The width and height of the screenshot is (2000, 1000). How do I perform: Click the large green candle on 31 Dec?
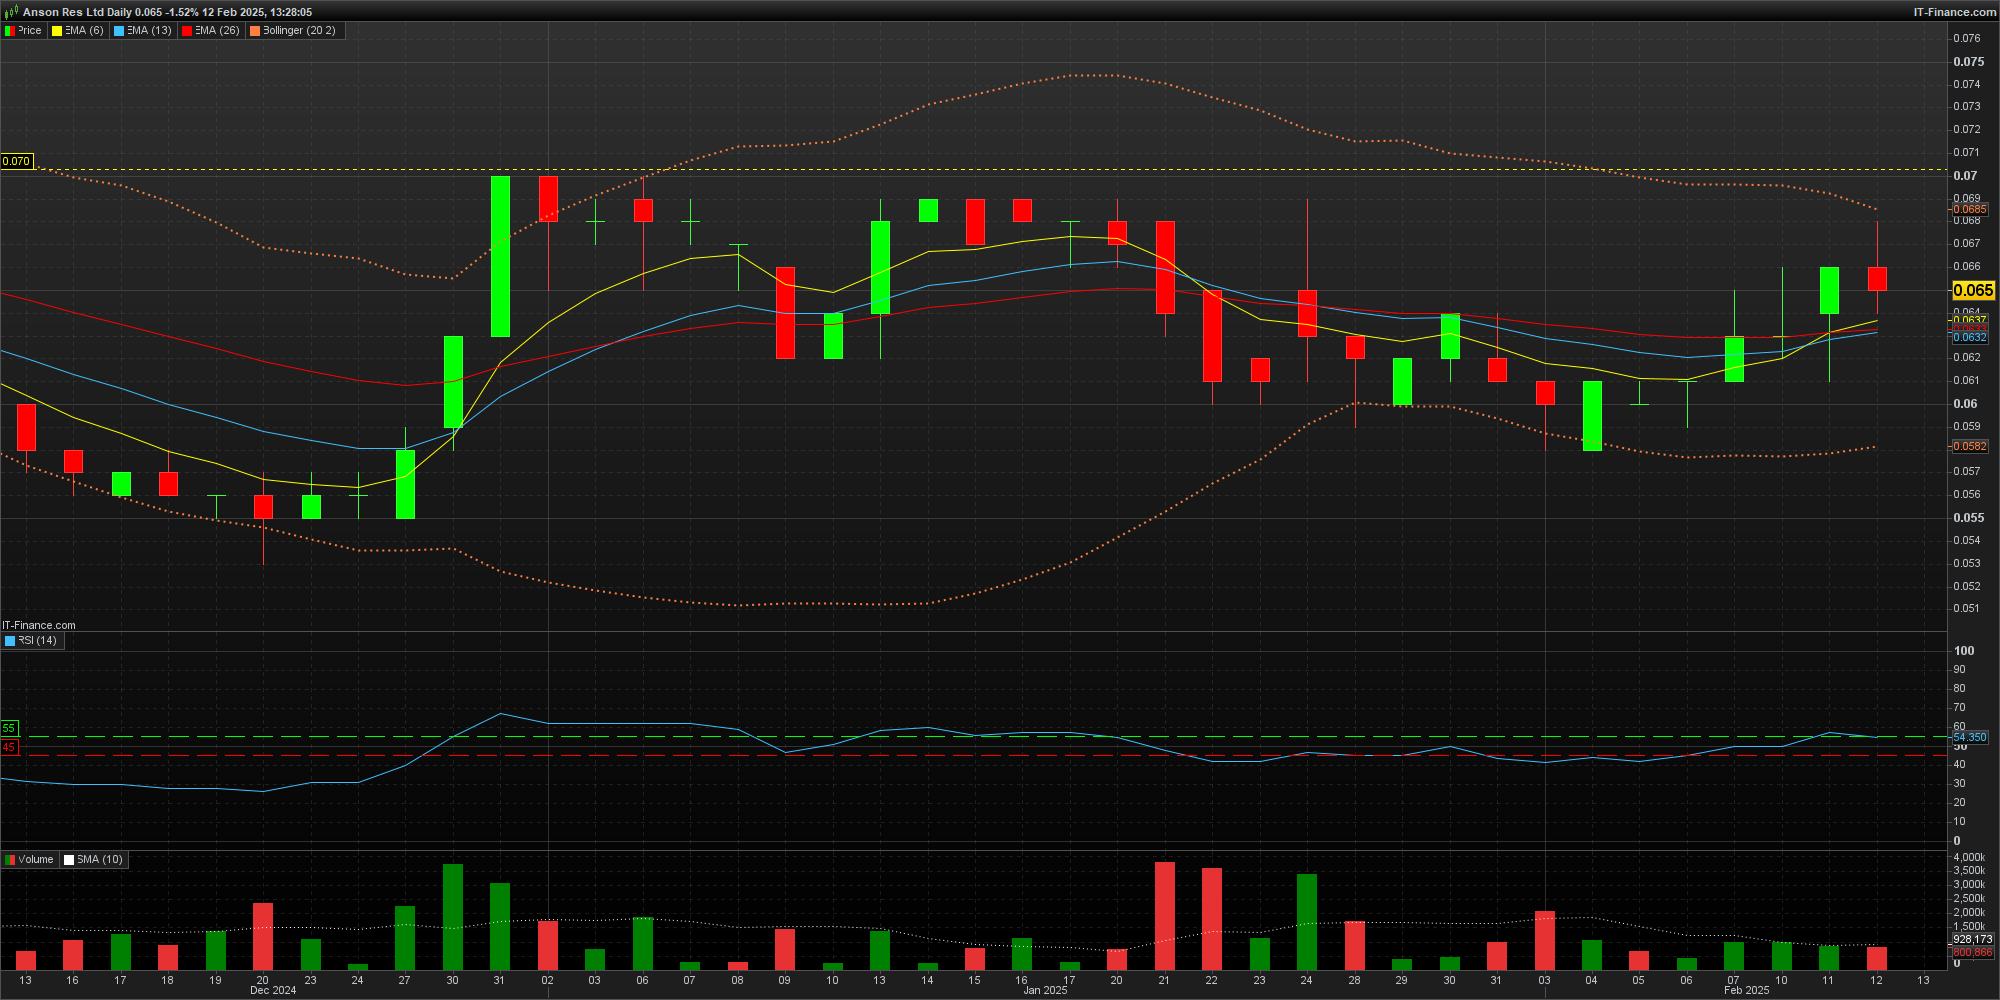[500, 256]
